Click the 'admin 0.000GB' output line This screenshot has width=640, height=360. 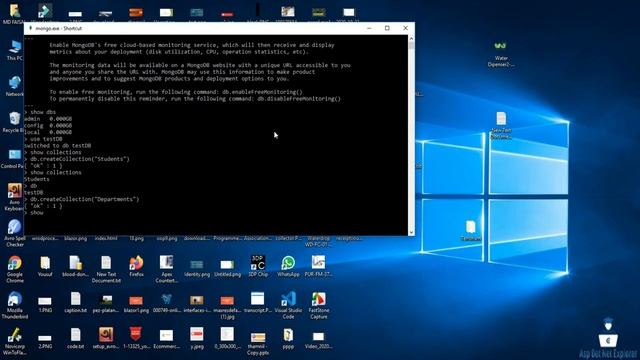48,119
